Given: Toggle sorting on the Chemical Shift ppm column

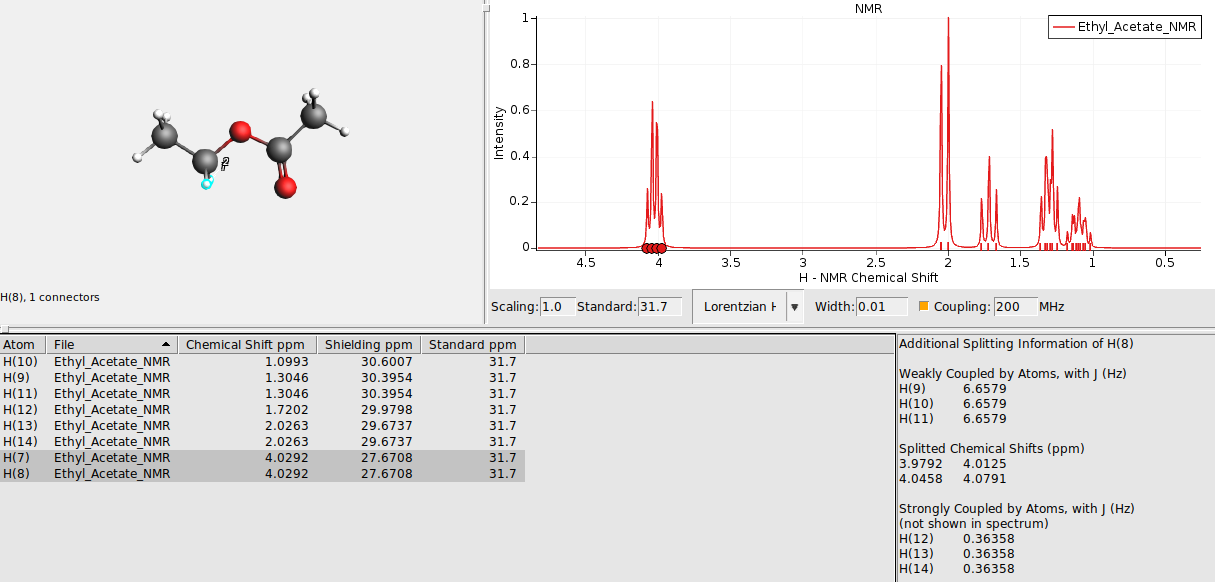Looking at the screenshot, I should [247, 344].
